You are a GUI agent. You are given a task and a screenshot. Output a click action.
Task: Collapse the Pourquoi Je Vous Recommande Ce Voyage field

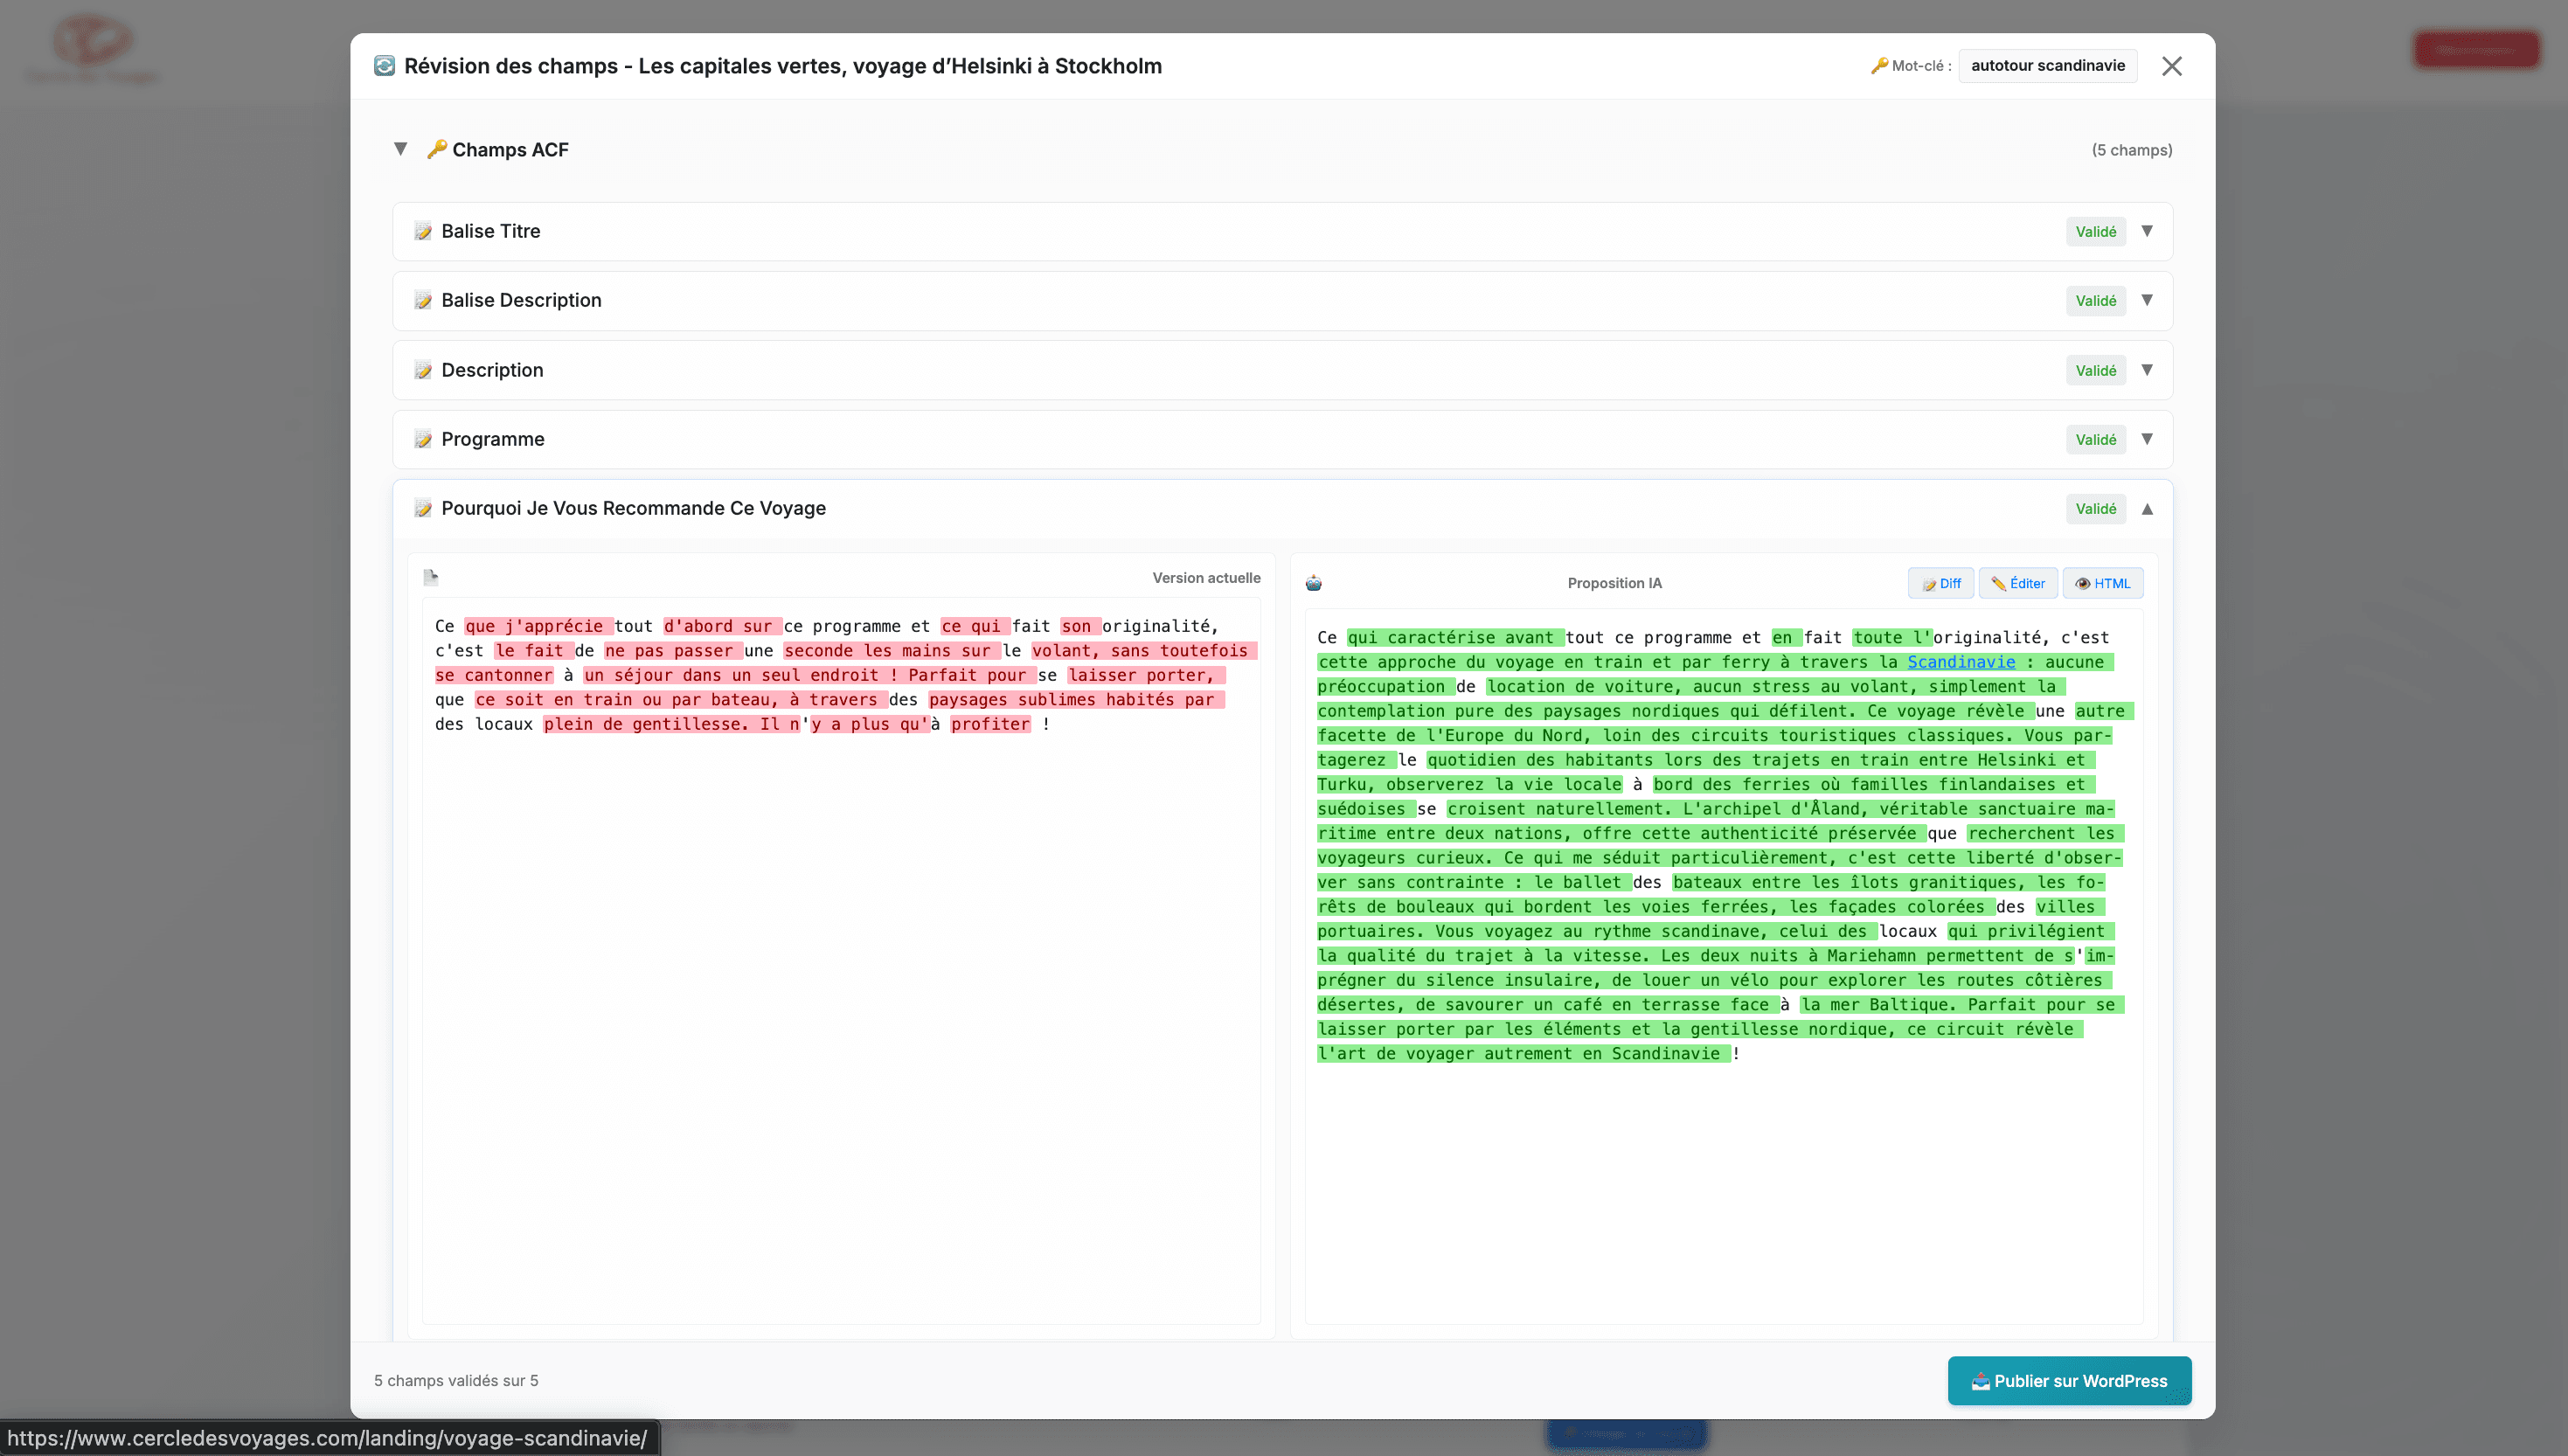coord(2147,508)
